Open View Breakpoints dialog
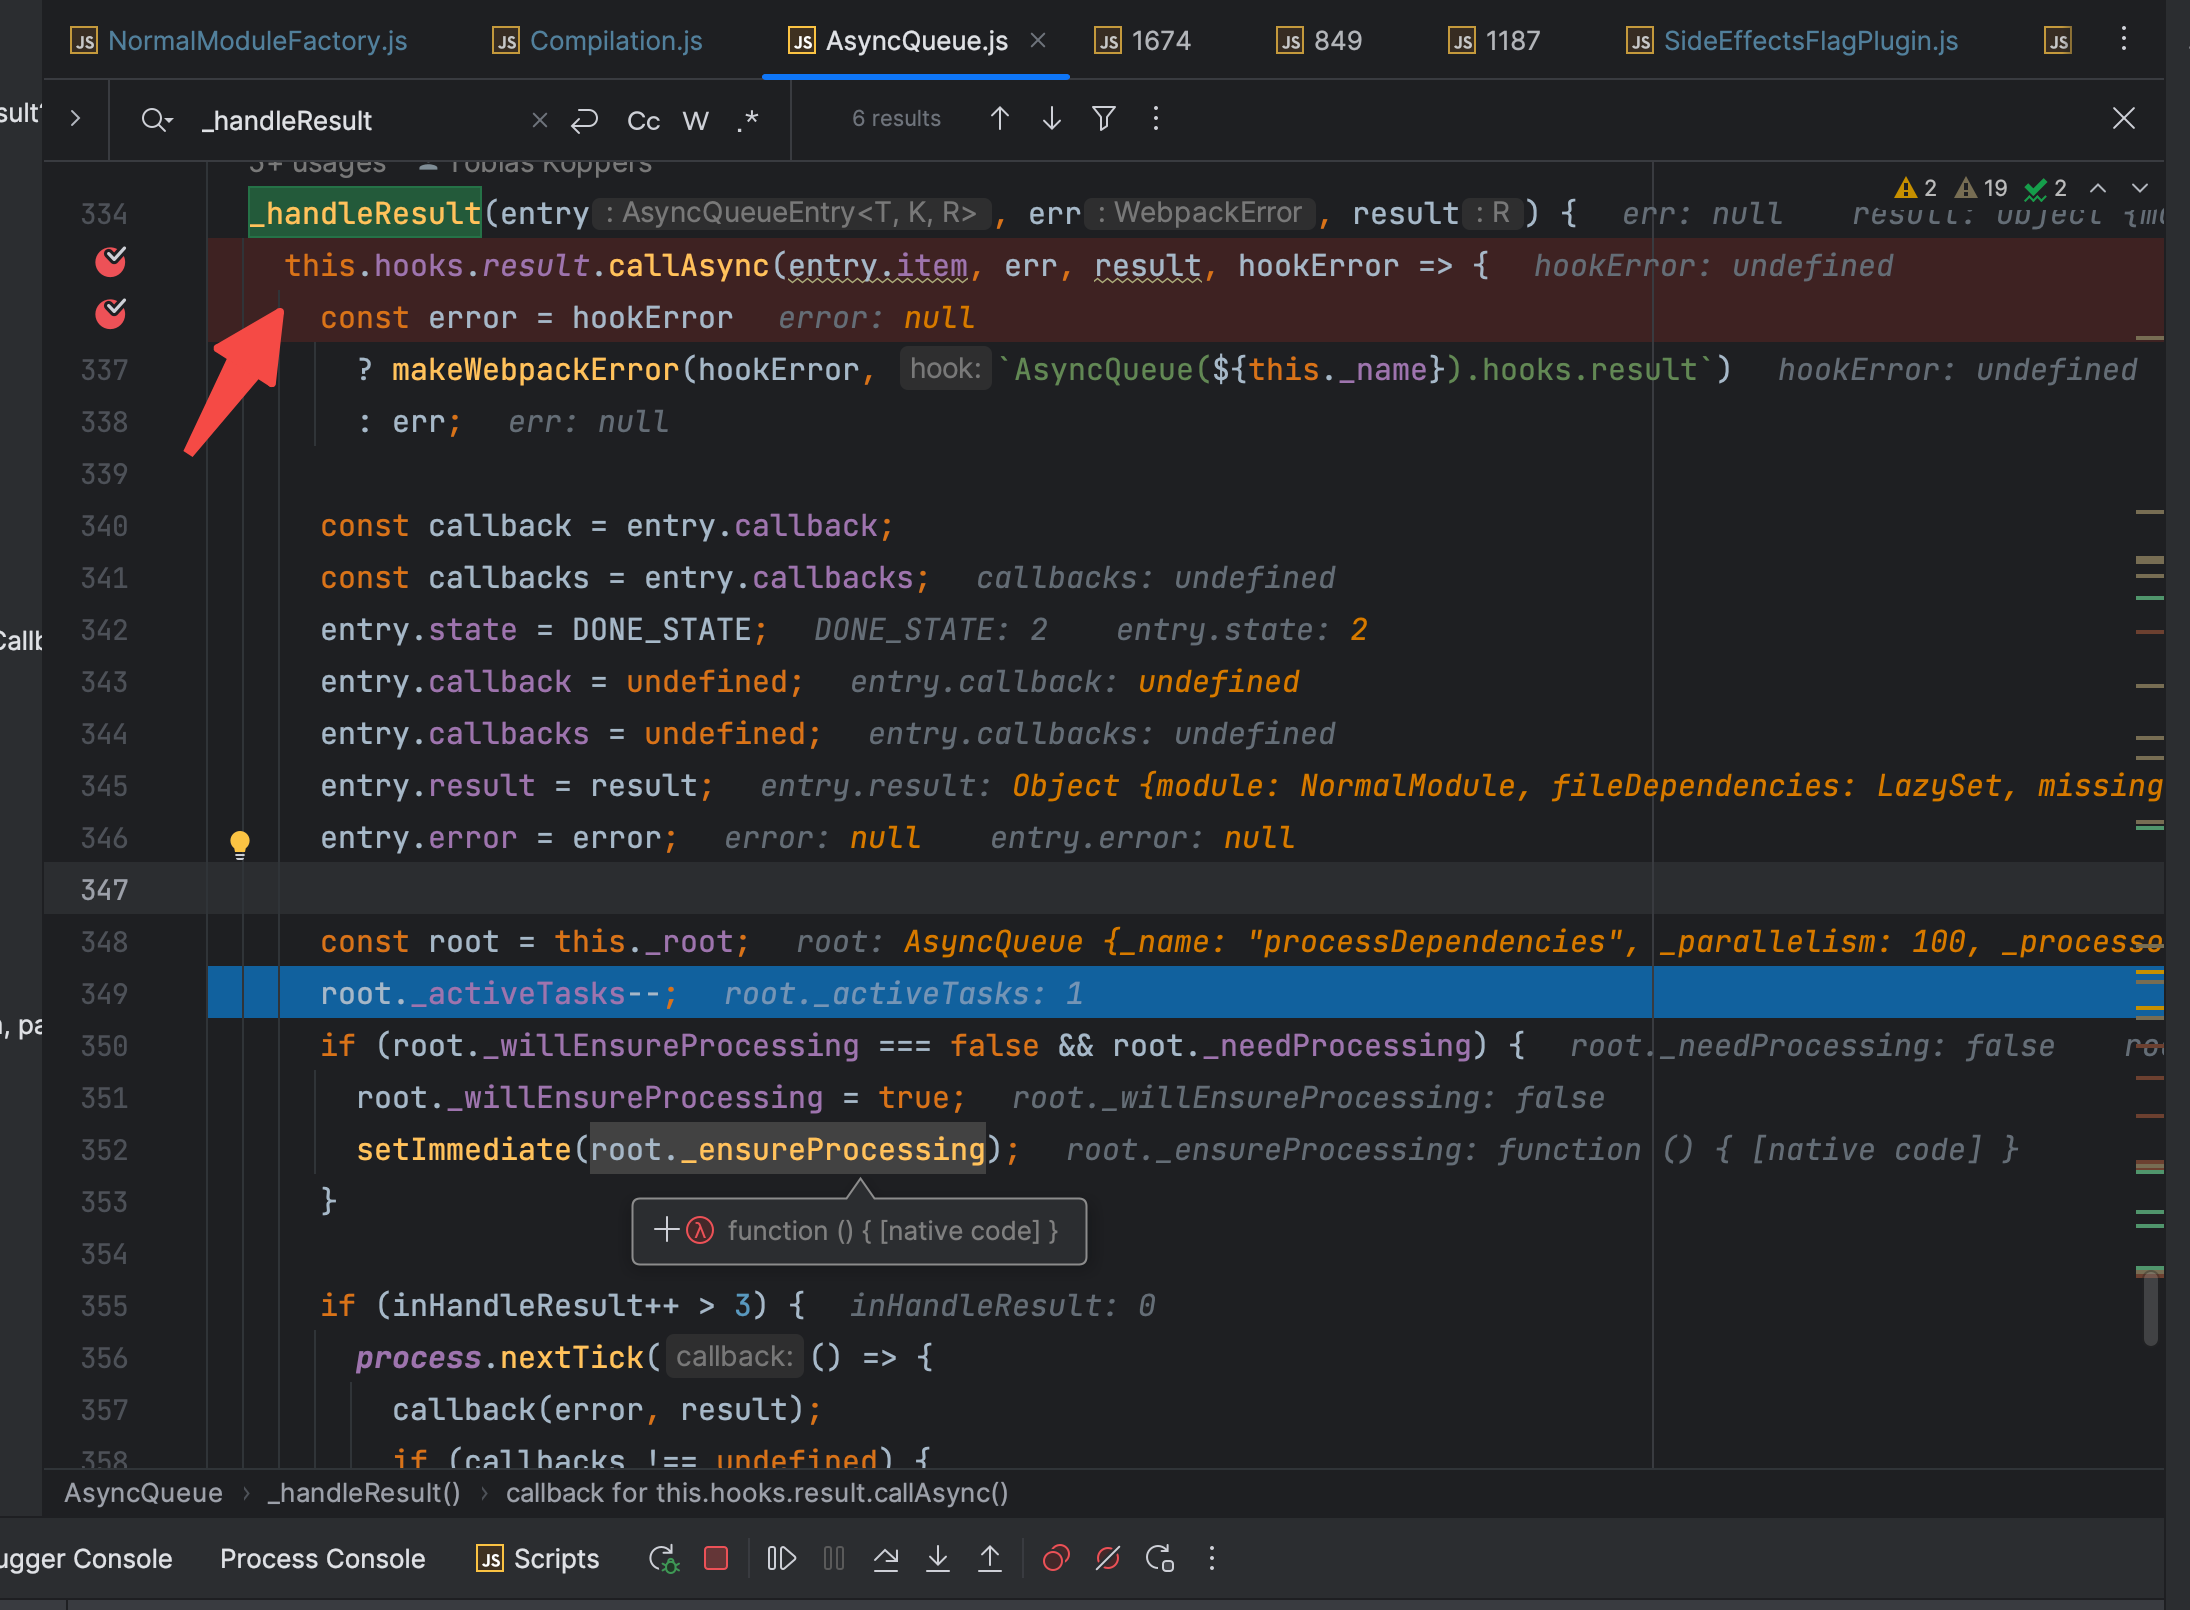 click(x=1056, y=1558)
